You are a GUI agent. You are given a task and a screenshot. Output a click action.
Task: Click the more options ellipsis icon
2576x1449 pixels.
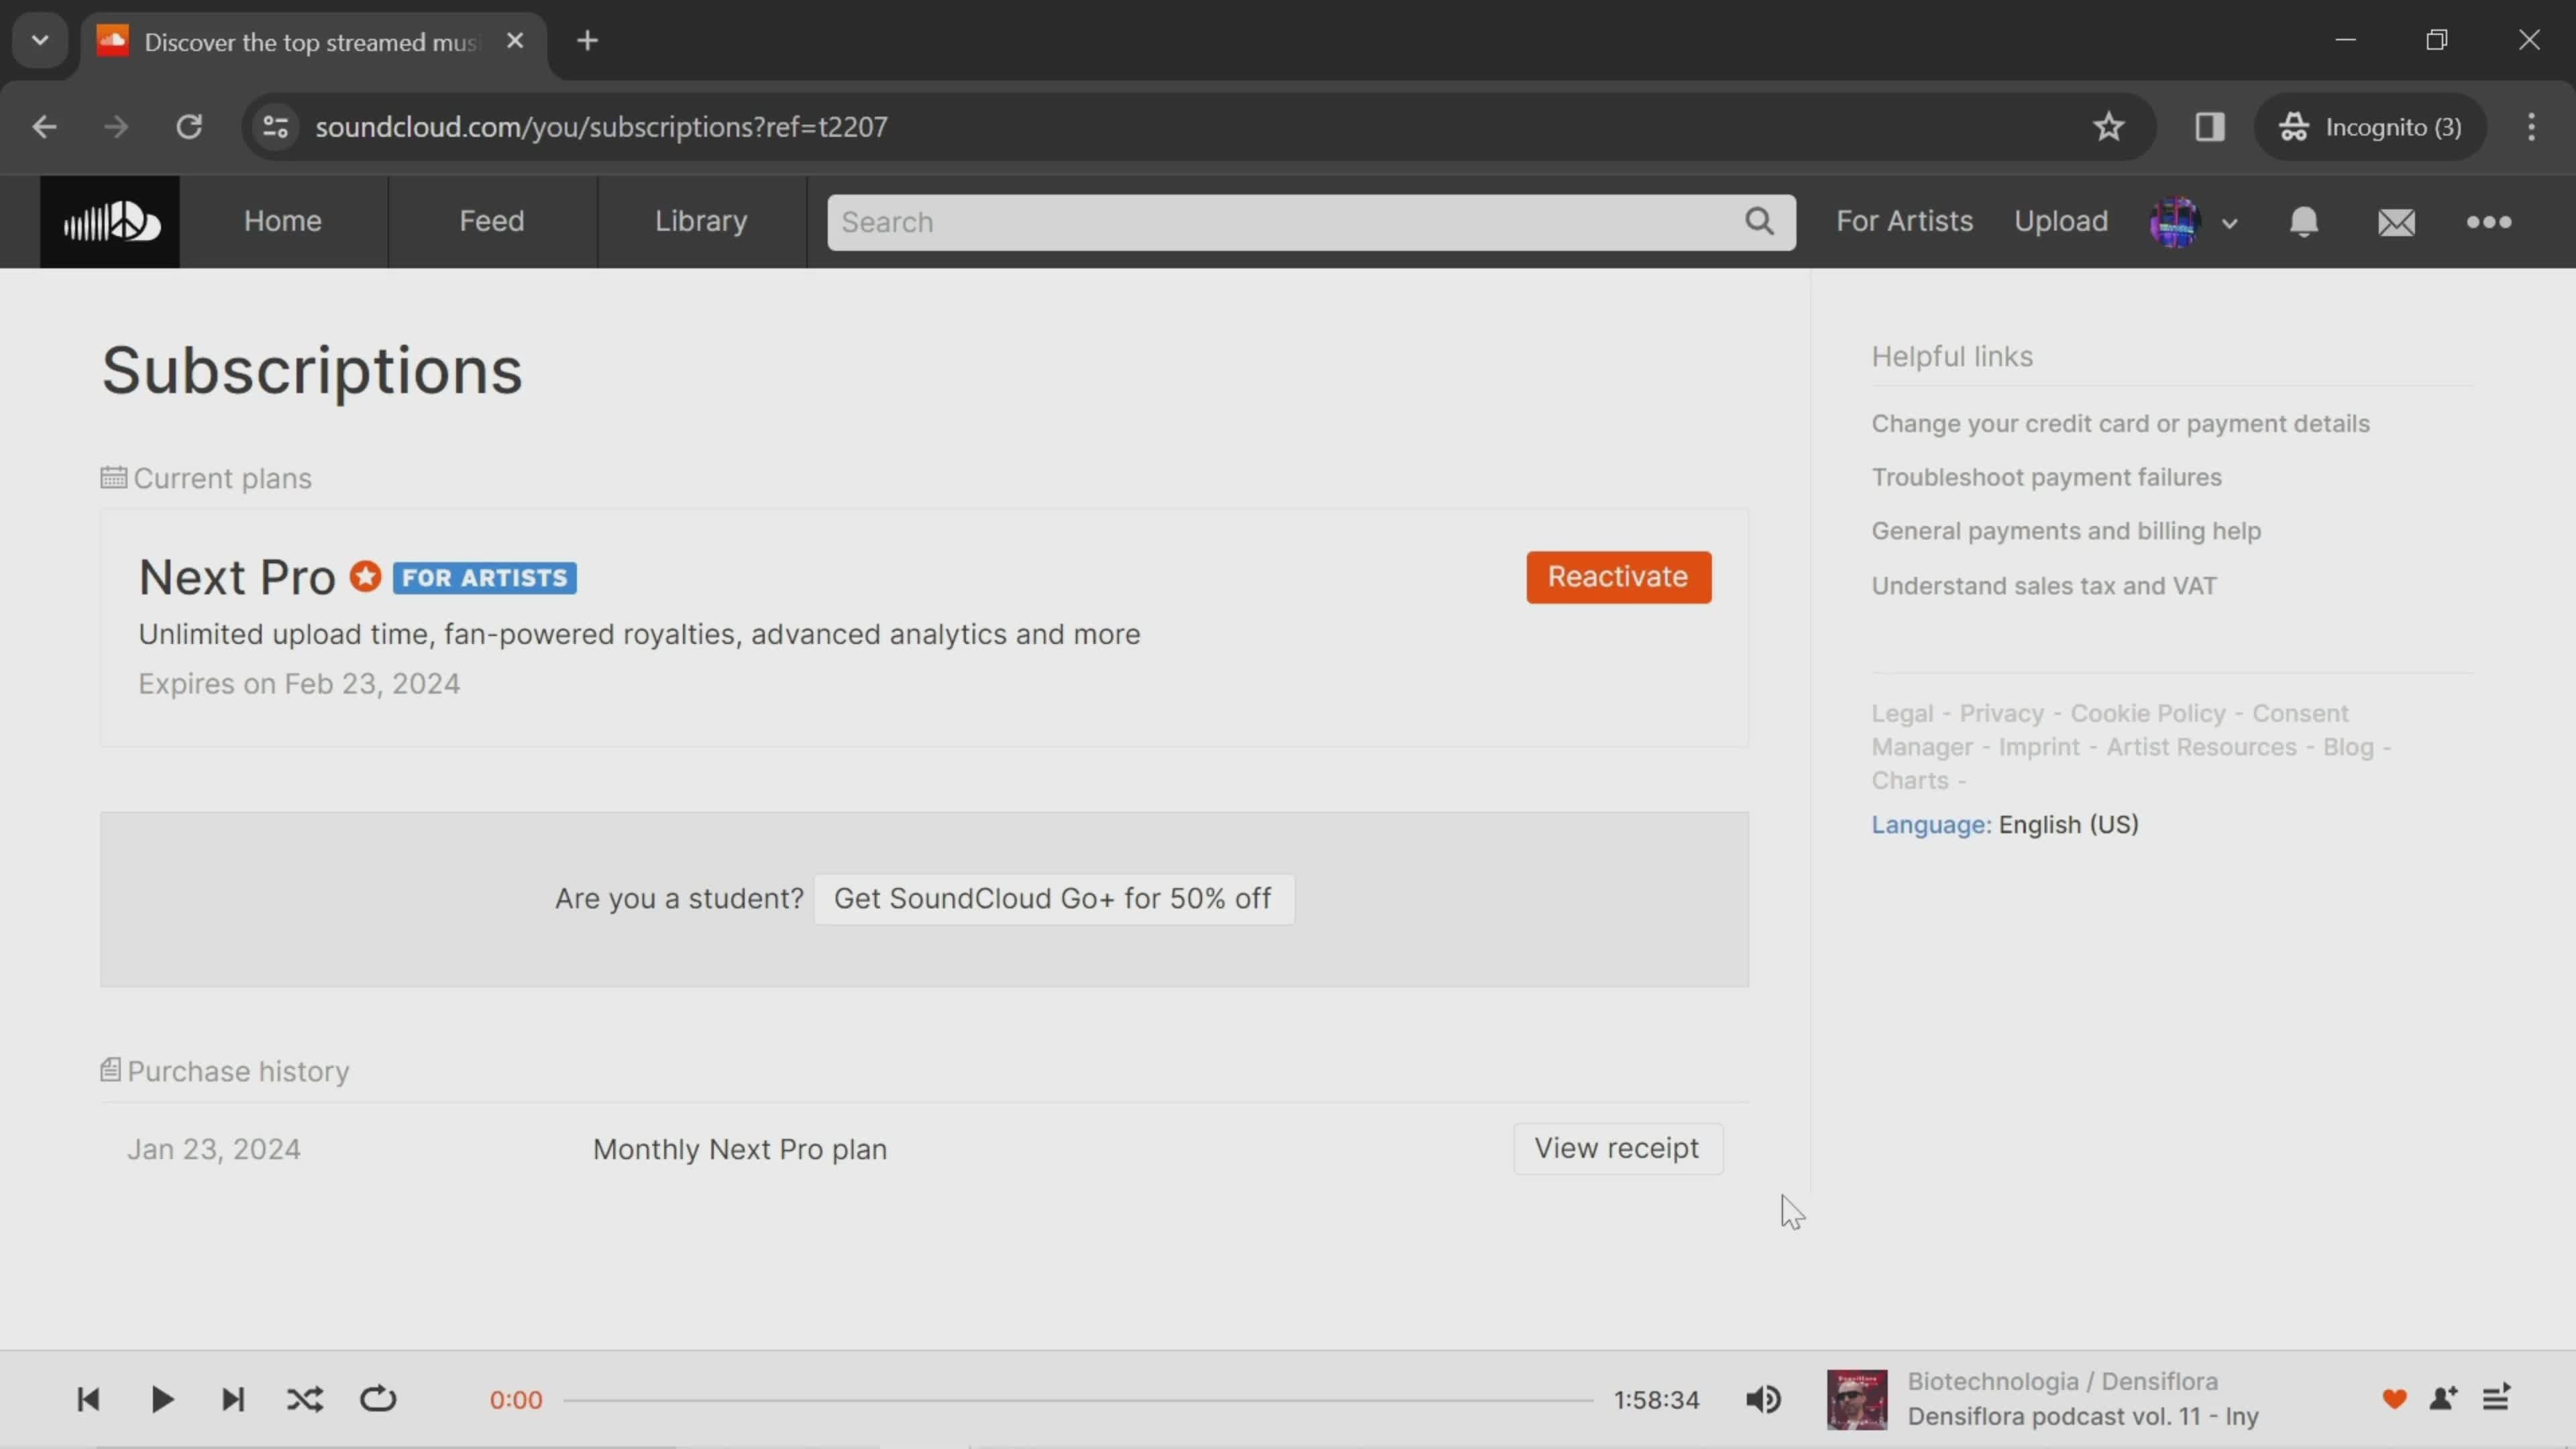pos(2489,219)
